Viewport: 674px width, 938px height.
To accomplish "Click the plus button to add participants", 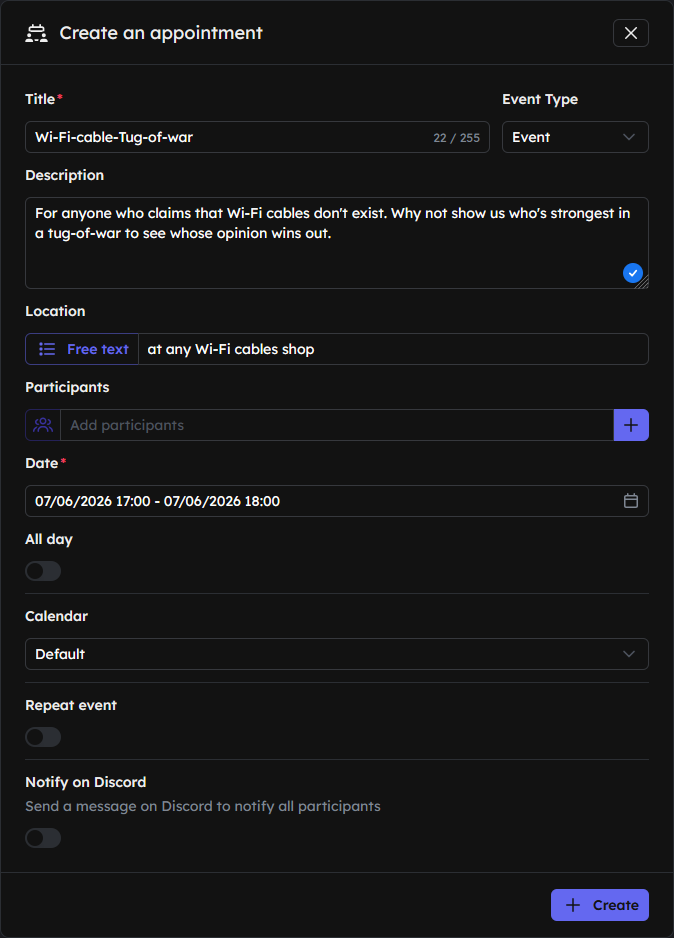I will (x=631, y=425).
